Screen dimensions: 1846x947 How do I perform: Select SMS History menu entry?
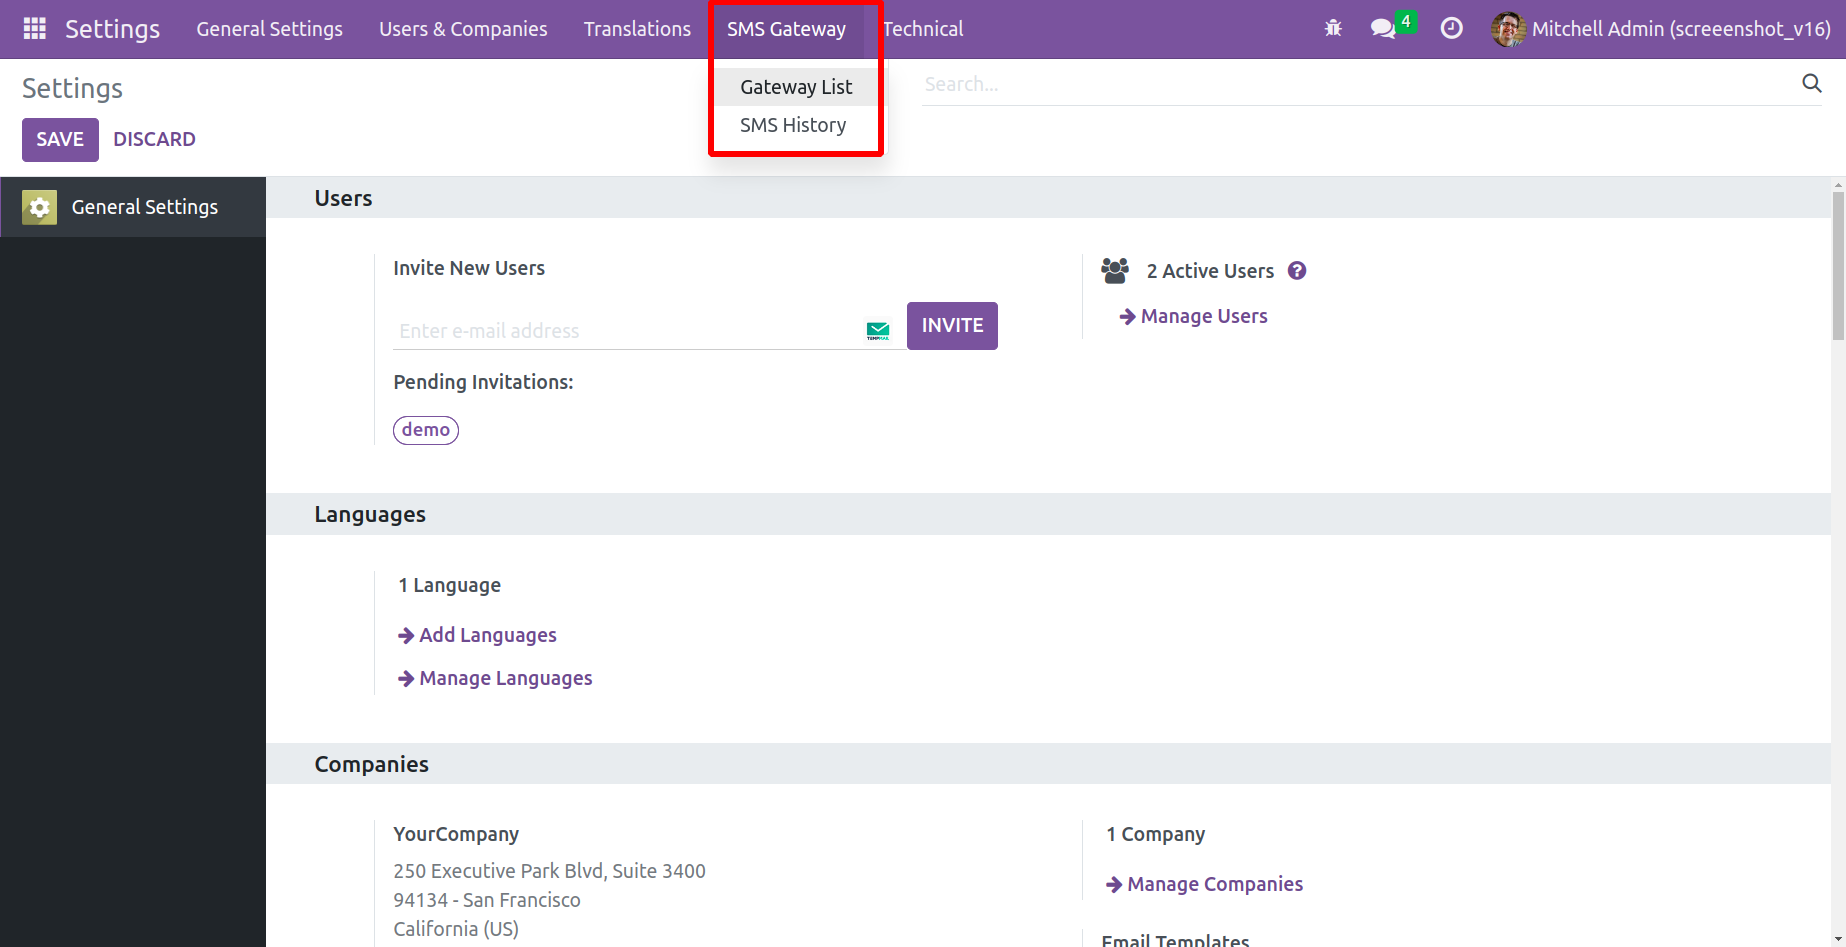(x=793, y=125)
